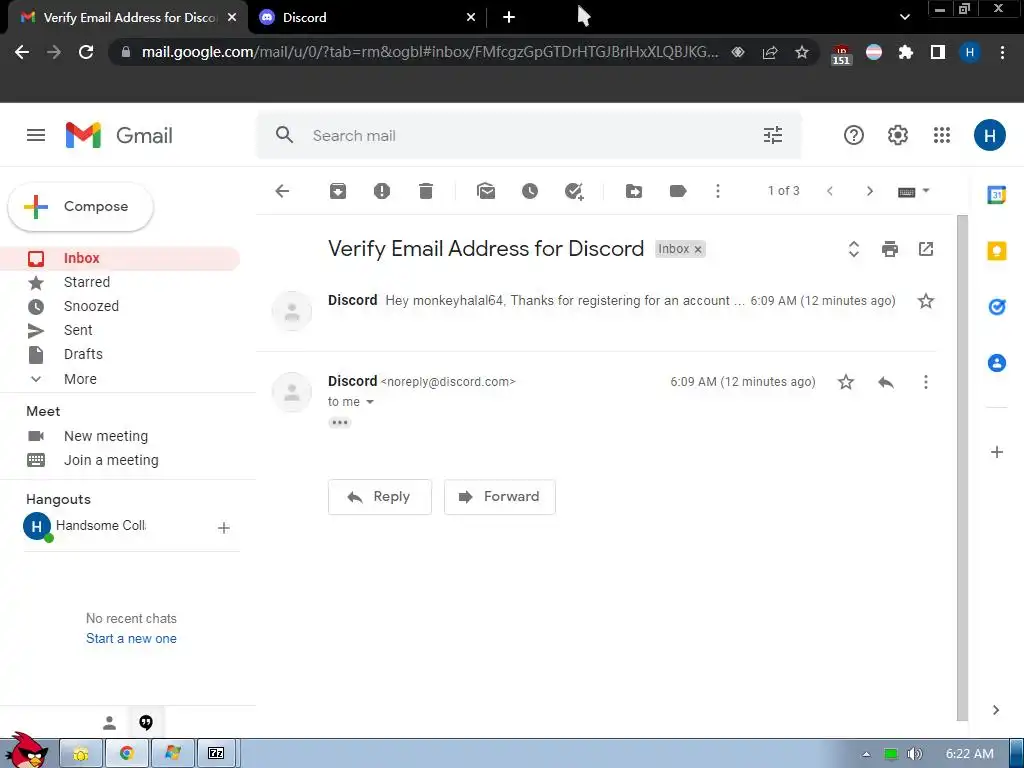Report this email as spam

382,191
